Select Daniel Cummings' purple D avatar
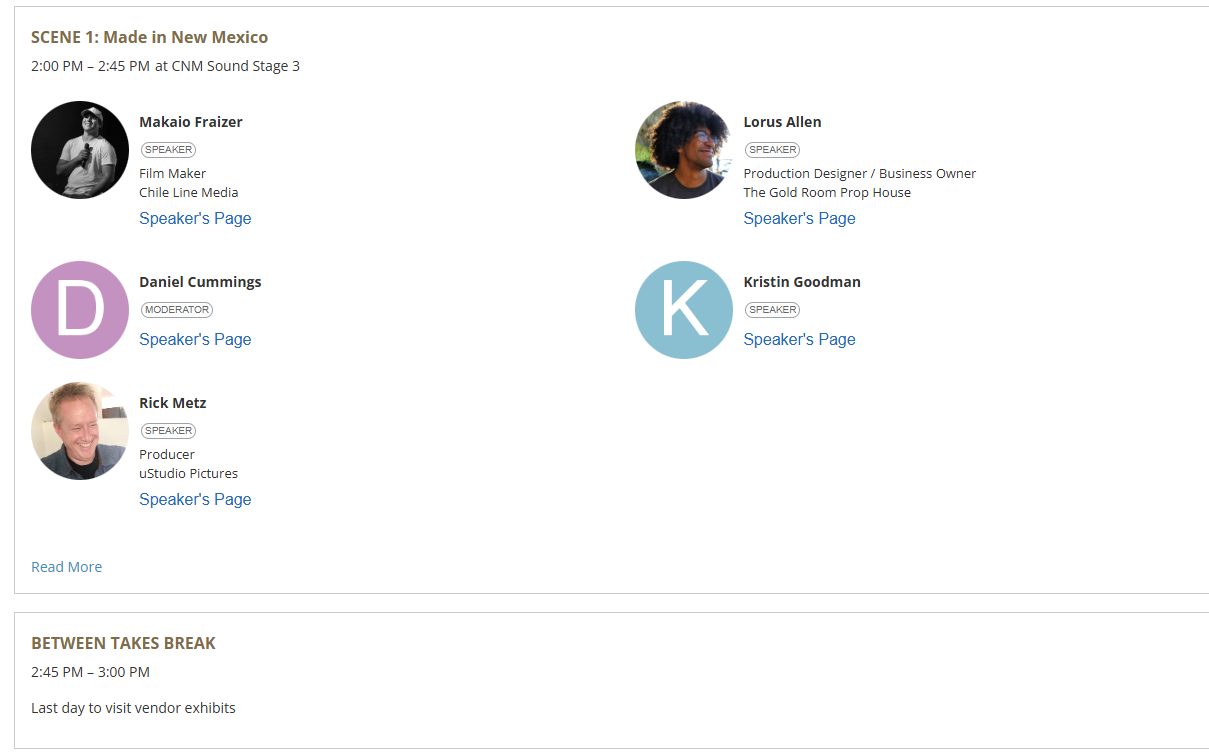This screenshot has height=754, width=1209. [x=80, y=310]
